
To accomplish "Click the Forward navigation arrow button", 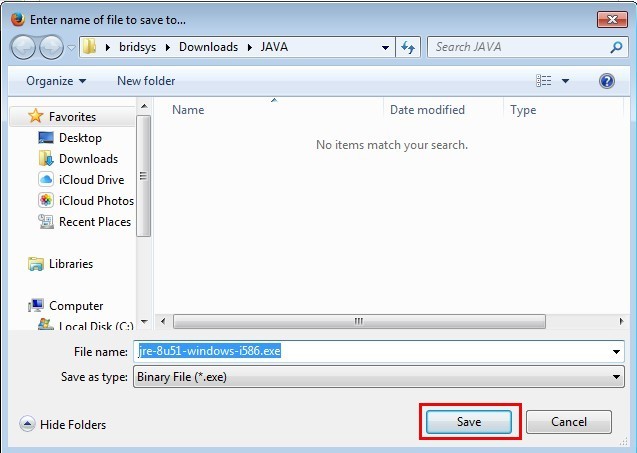I will [51, 47].
